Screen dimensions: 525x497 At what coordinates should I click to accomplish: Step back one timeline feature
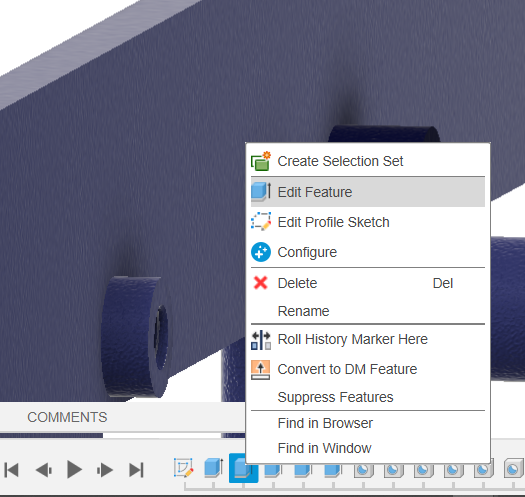click(x=44, y=470)
